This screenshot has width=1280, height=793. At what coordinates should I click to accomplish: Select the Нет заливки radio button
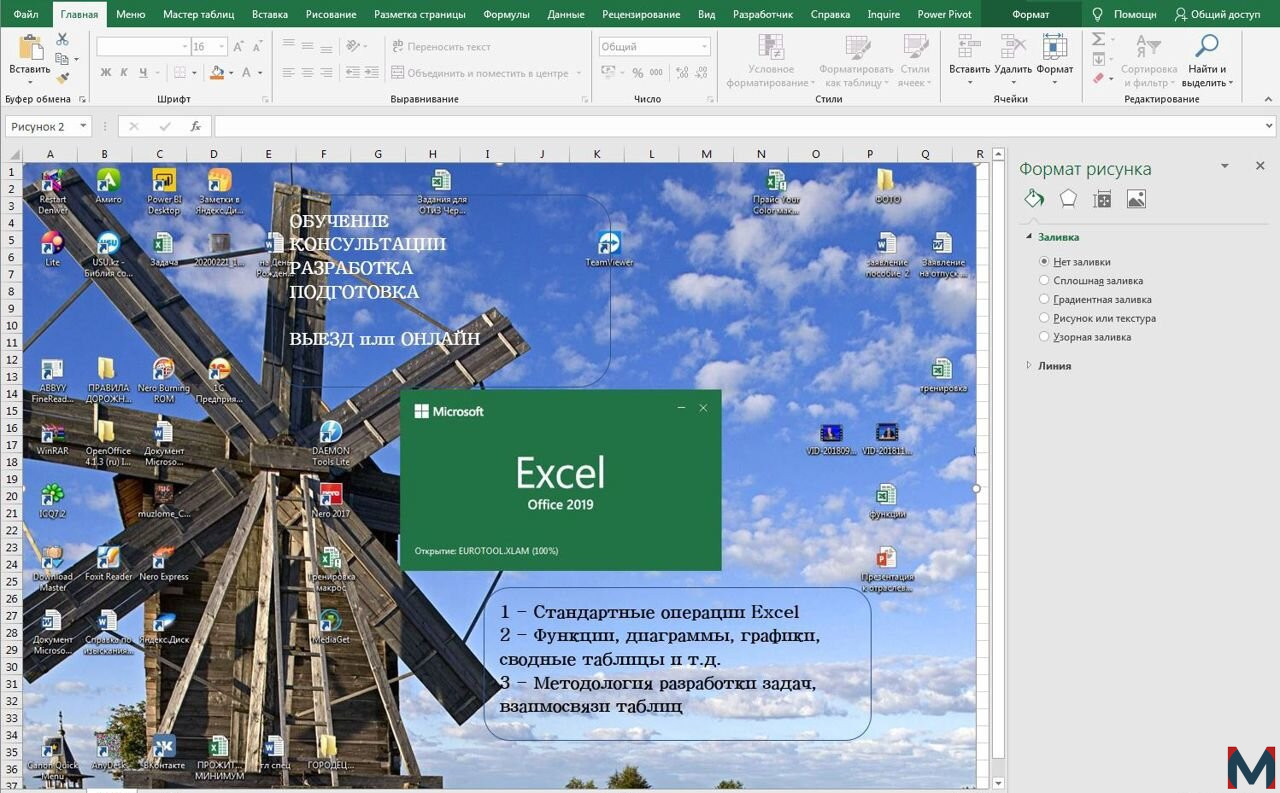(x=1045, y=261)
